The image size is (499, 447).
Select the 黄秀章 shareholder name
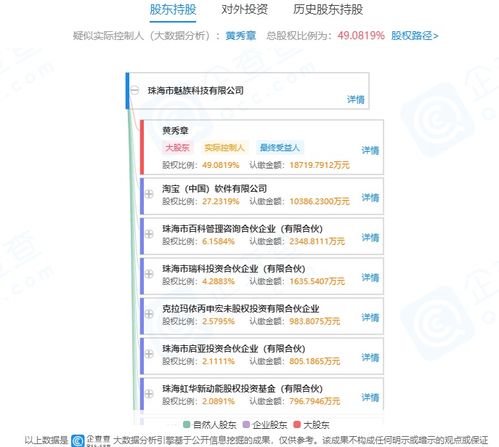175,131
